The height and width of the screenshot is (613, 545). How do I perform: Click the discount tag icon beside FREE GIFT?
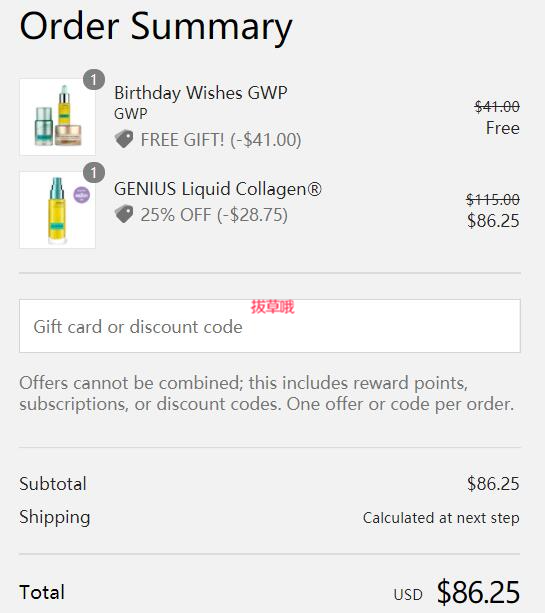124,139
